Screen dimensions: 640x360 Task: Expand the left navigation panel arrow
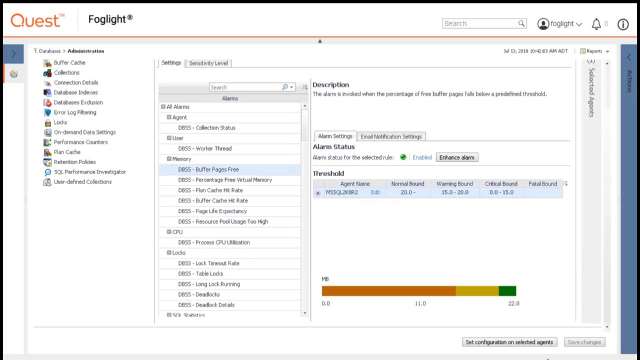pyautogui.click(x=13, y=54)
